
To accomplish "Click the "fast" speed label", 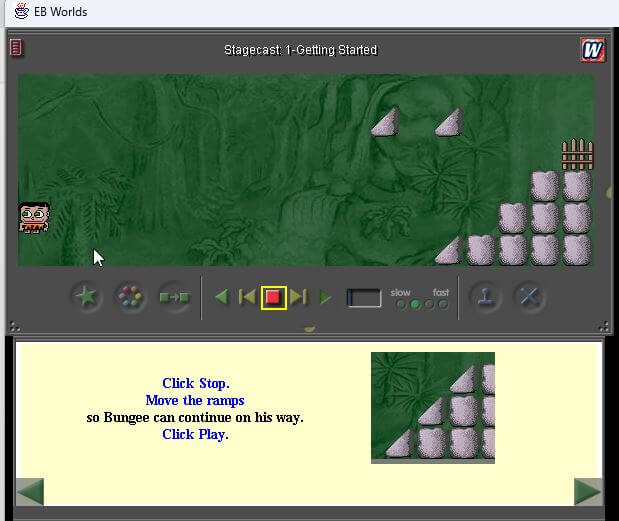I will pyautogui.click(x=441, y=292).
